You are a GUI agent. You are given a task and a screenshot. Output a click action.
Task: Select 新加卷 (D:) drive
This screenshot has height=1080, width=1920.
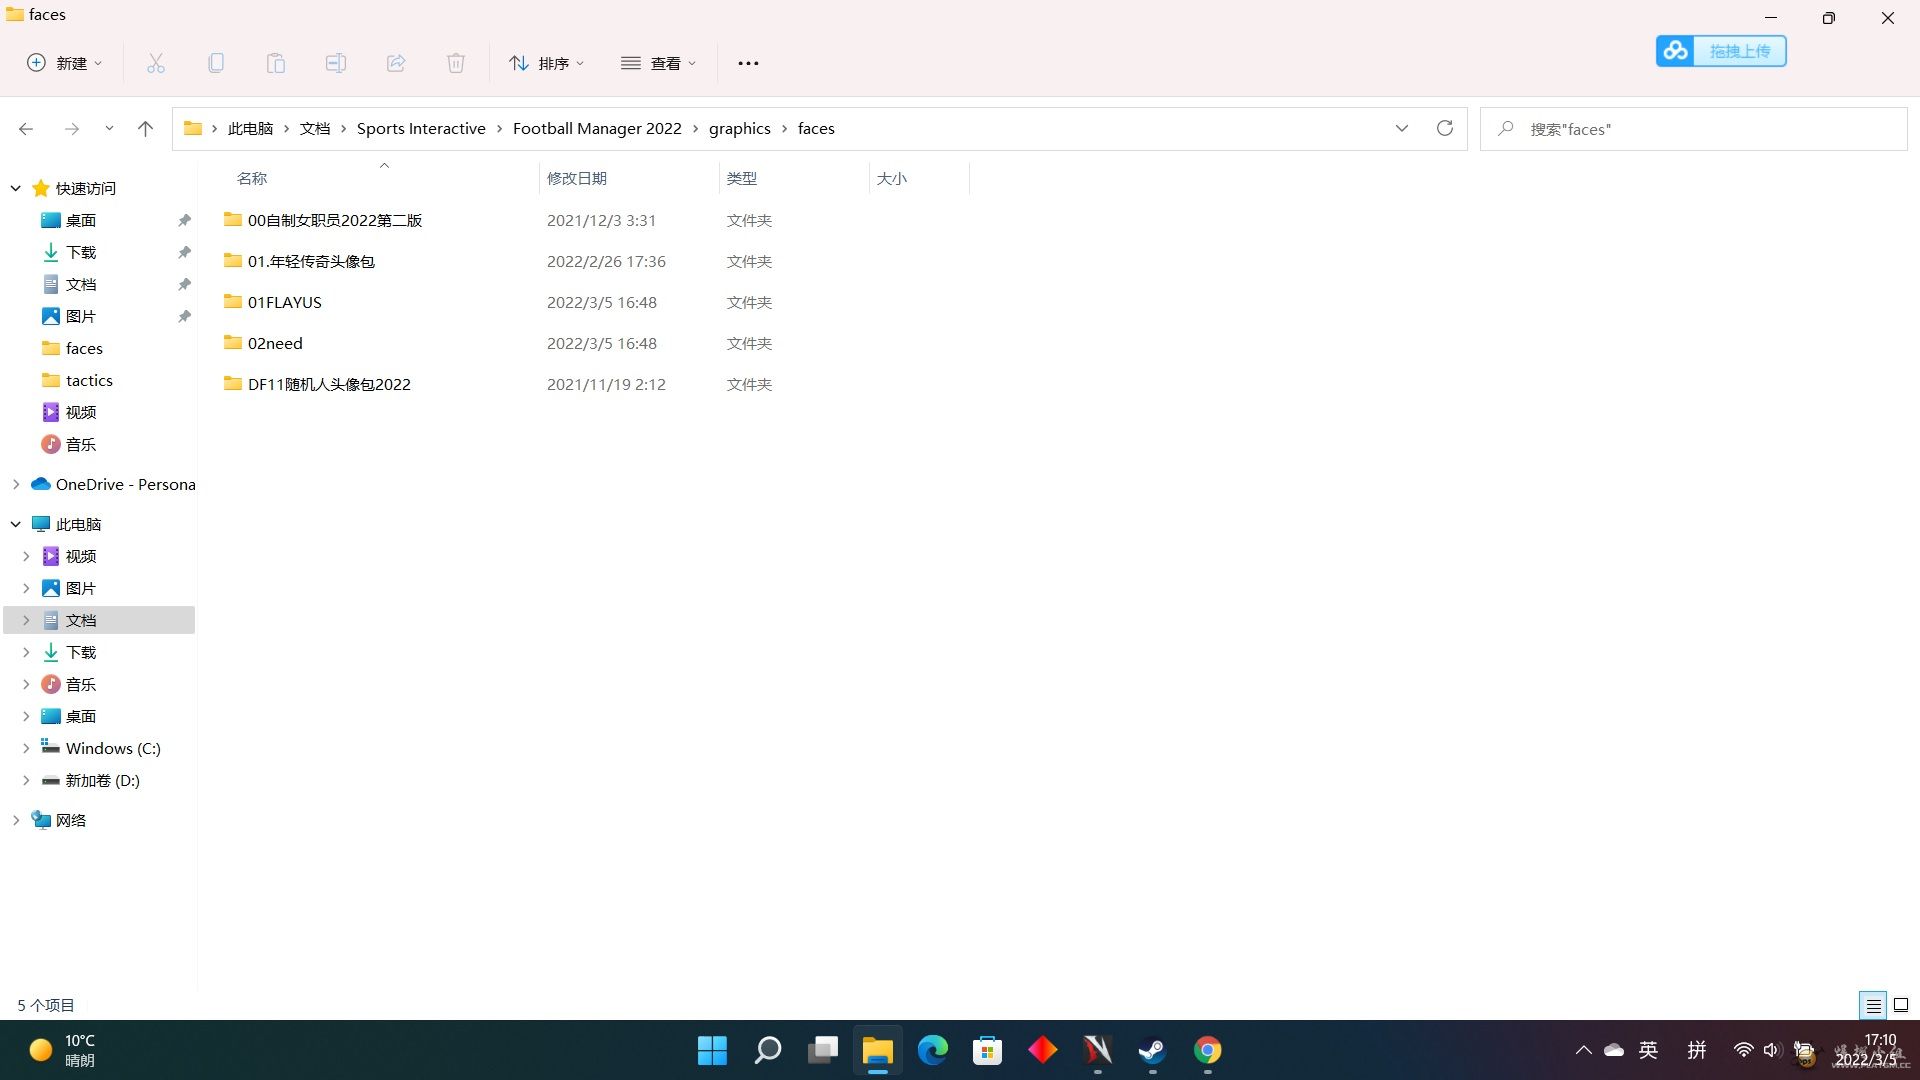click(x=100, y=780)
